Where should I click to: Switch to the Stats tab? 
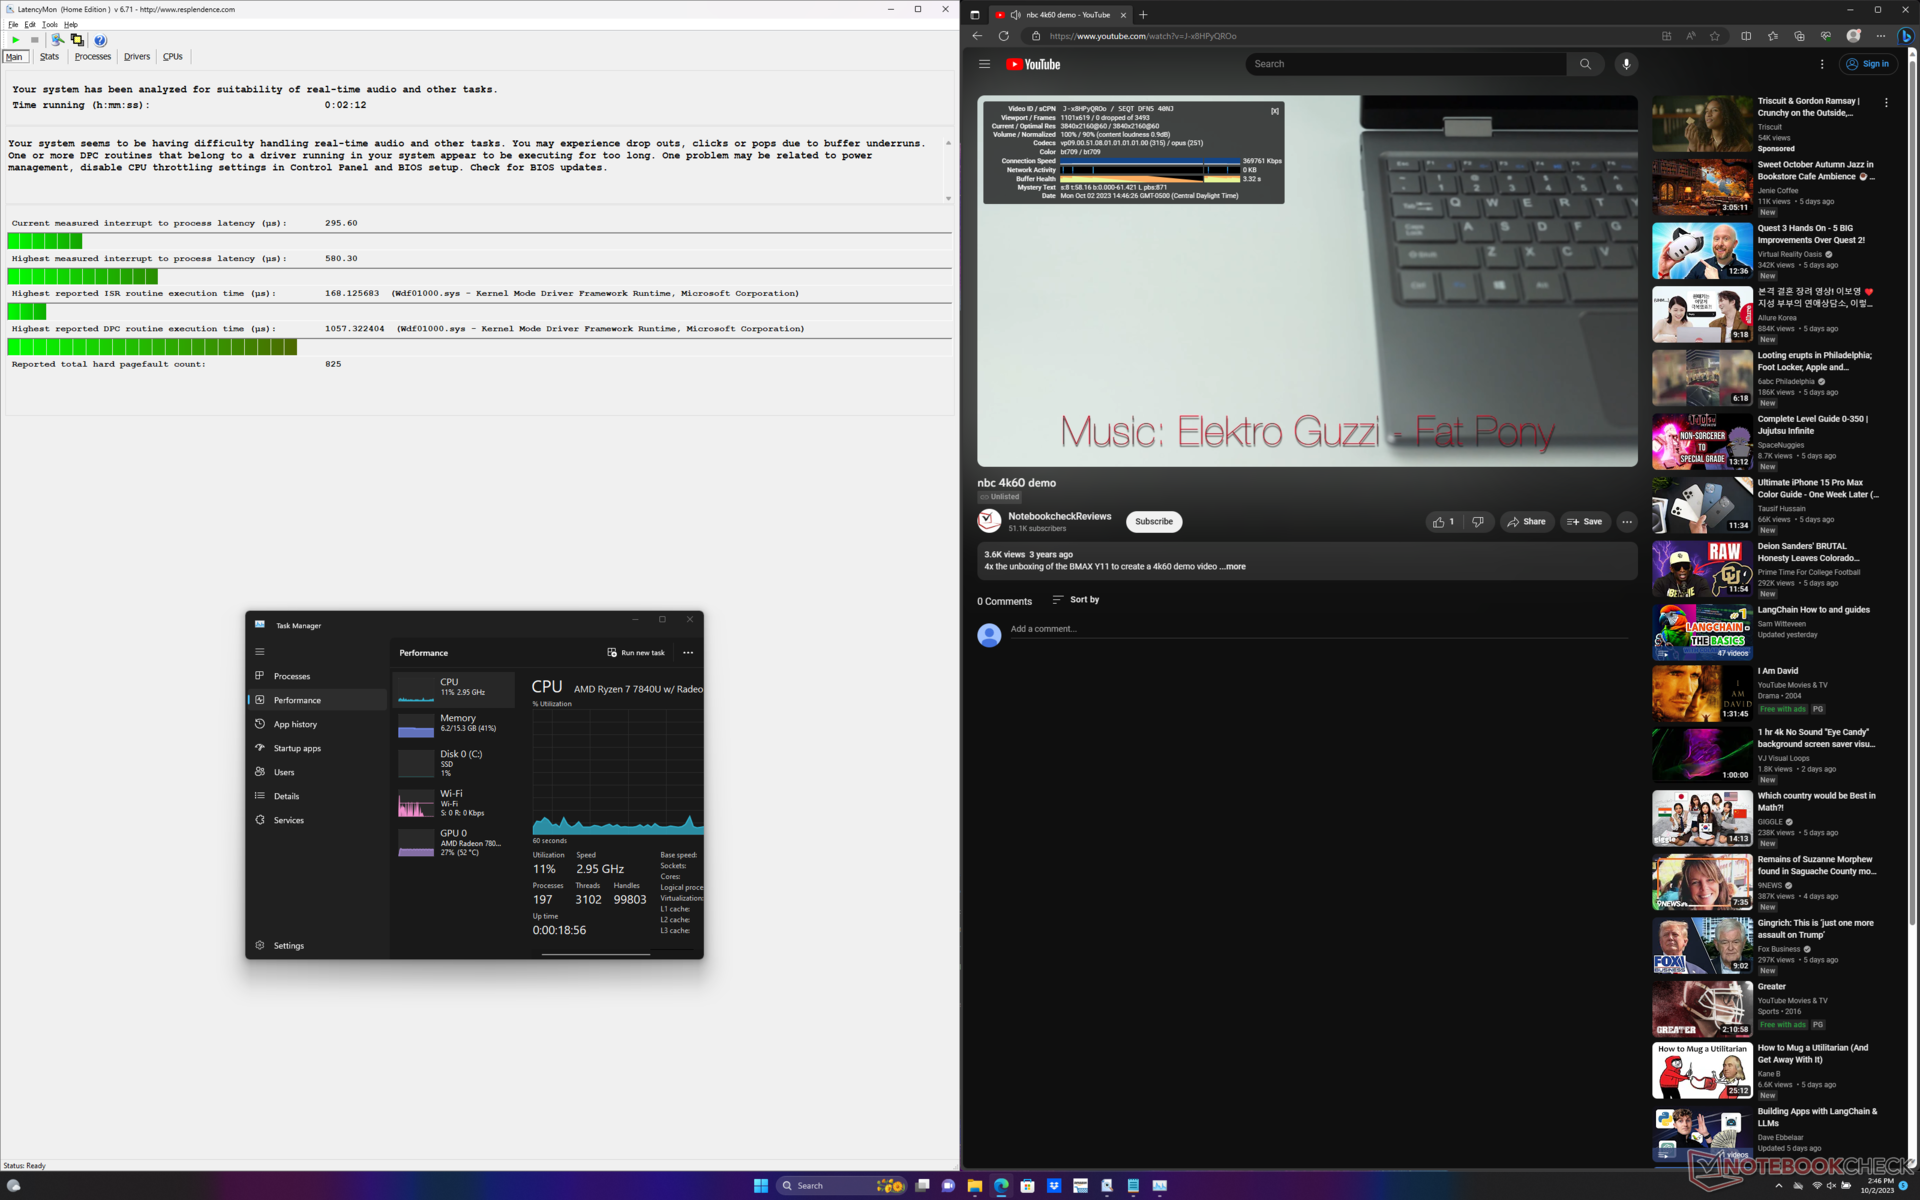click(x=50, y=57)
